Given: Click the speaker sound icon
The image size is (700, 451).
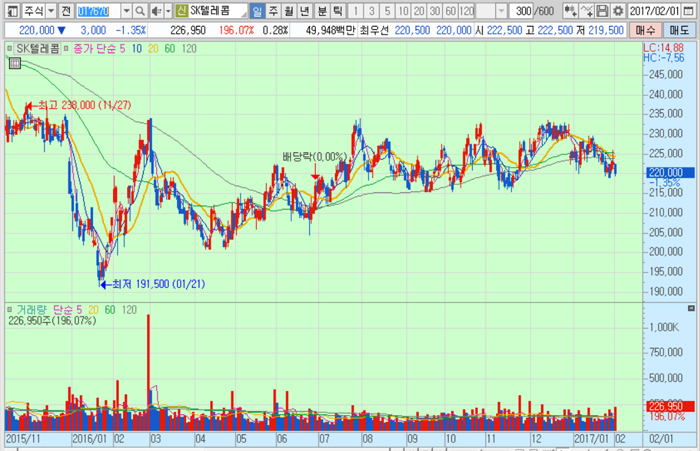Looking at the screenshot, I should click(158, 10).
